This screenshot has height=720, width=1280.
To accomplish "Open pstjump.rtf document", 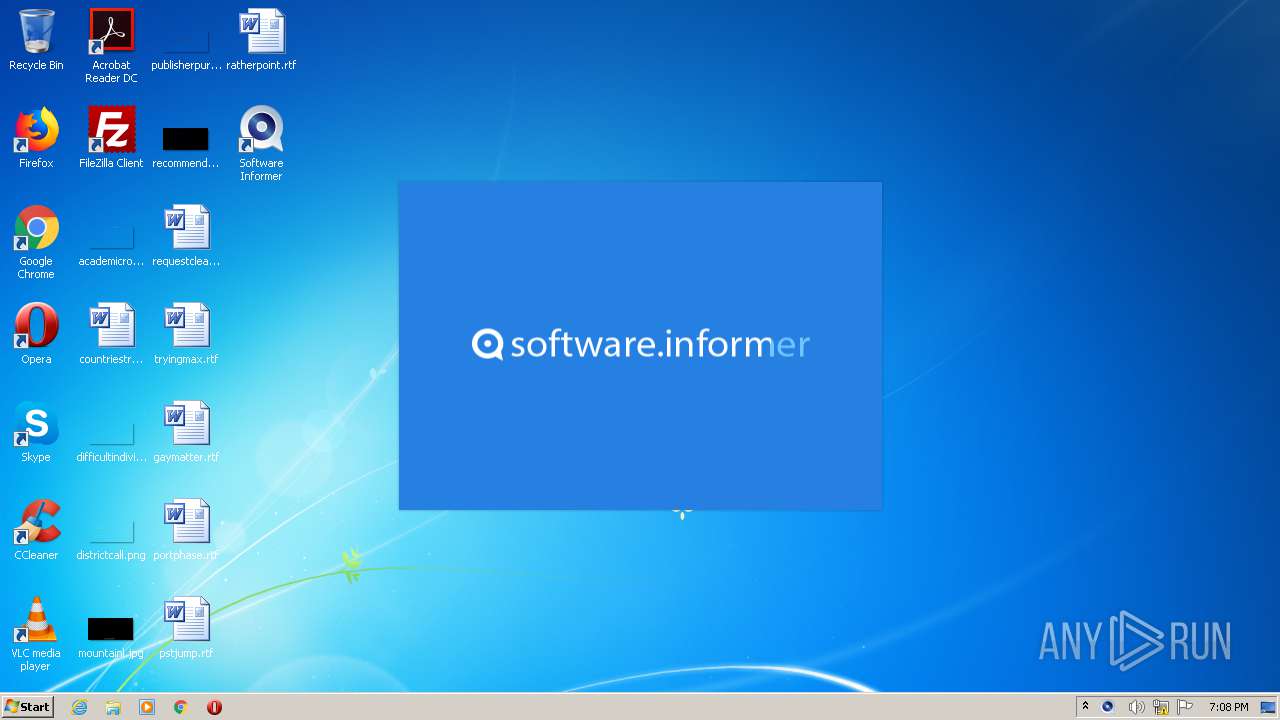I will tap(186, 628).
